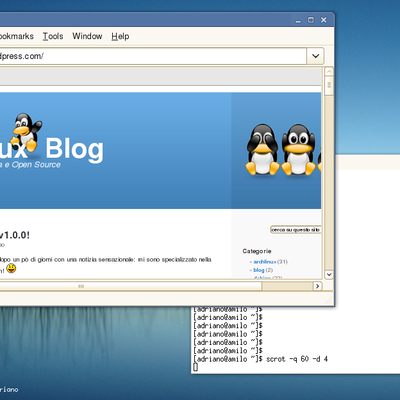Click the browser window resize grip
Viewport: 400px width, 400px height.
click(x=329, y=300)
